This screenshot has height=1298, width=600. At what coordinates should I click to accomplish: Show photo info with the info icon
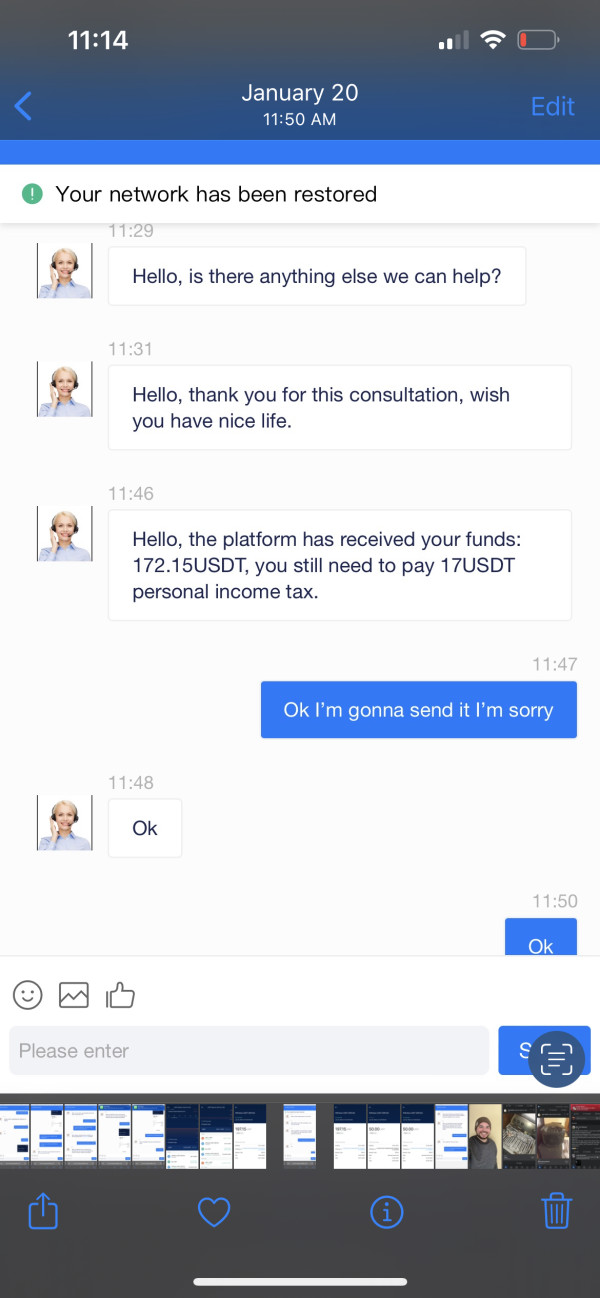click(x=386, y=1213)
